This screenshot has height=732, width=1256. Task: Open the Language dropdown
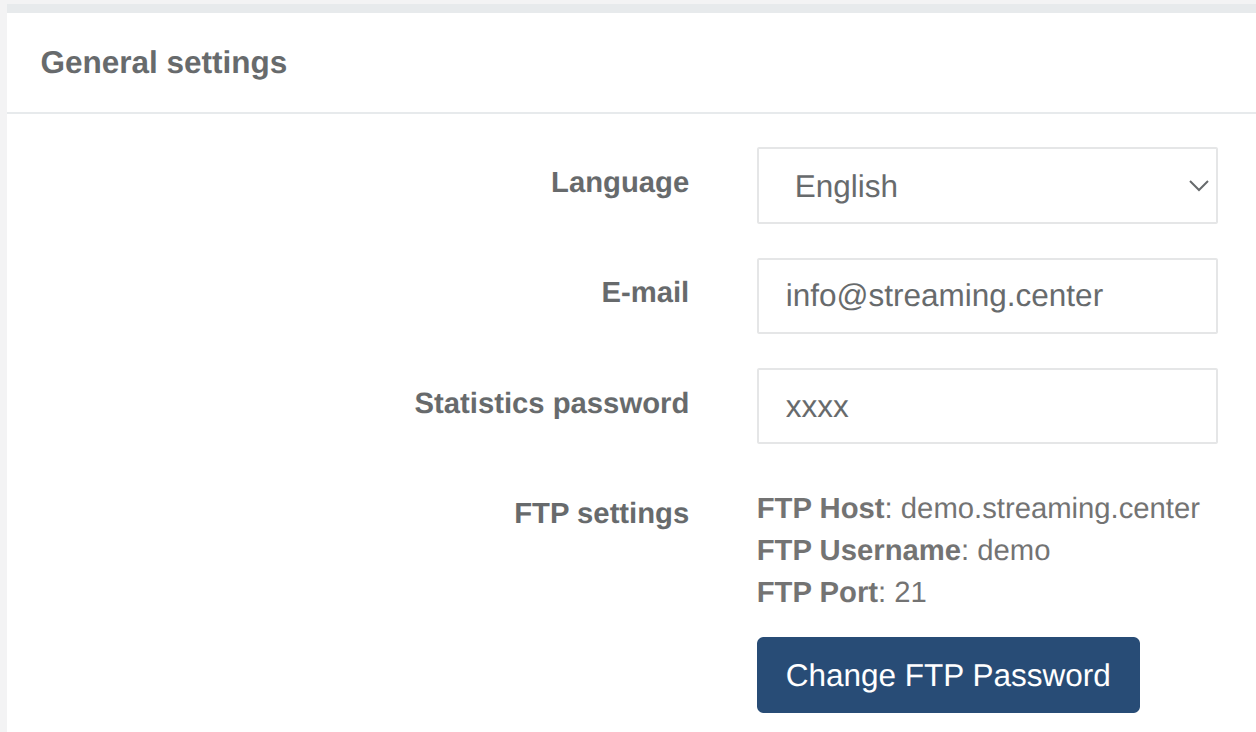[x=986, y=186]
